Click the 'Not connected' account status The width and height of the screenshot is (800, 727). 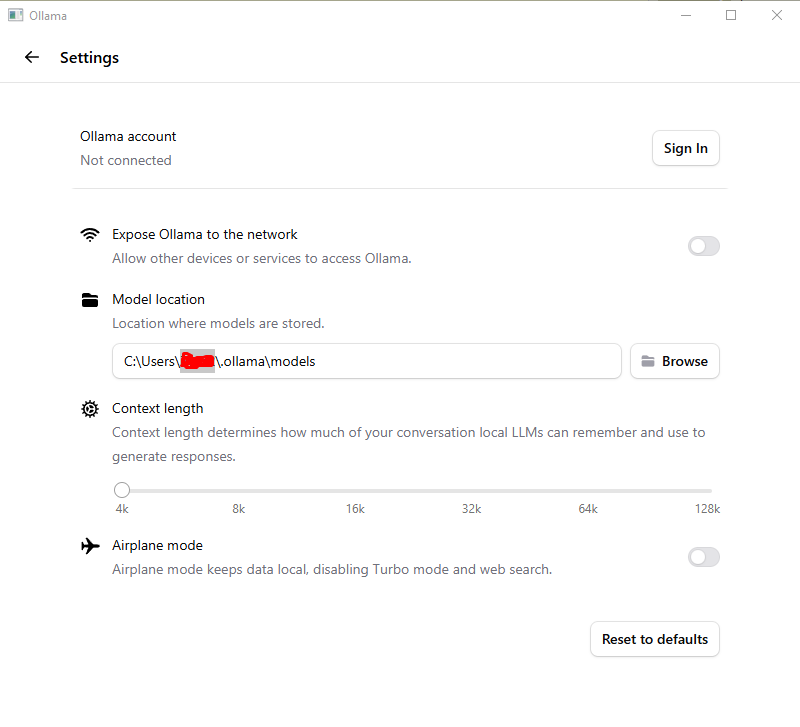tap(126, 160)
